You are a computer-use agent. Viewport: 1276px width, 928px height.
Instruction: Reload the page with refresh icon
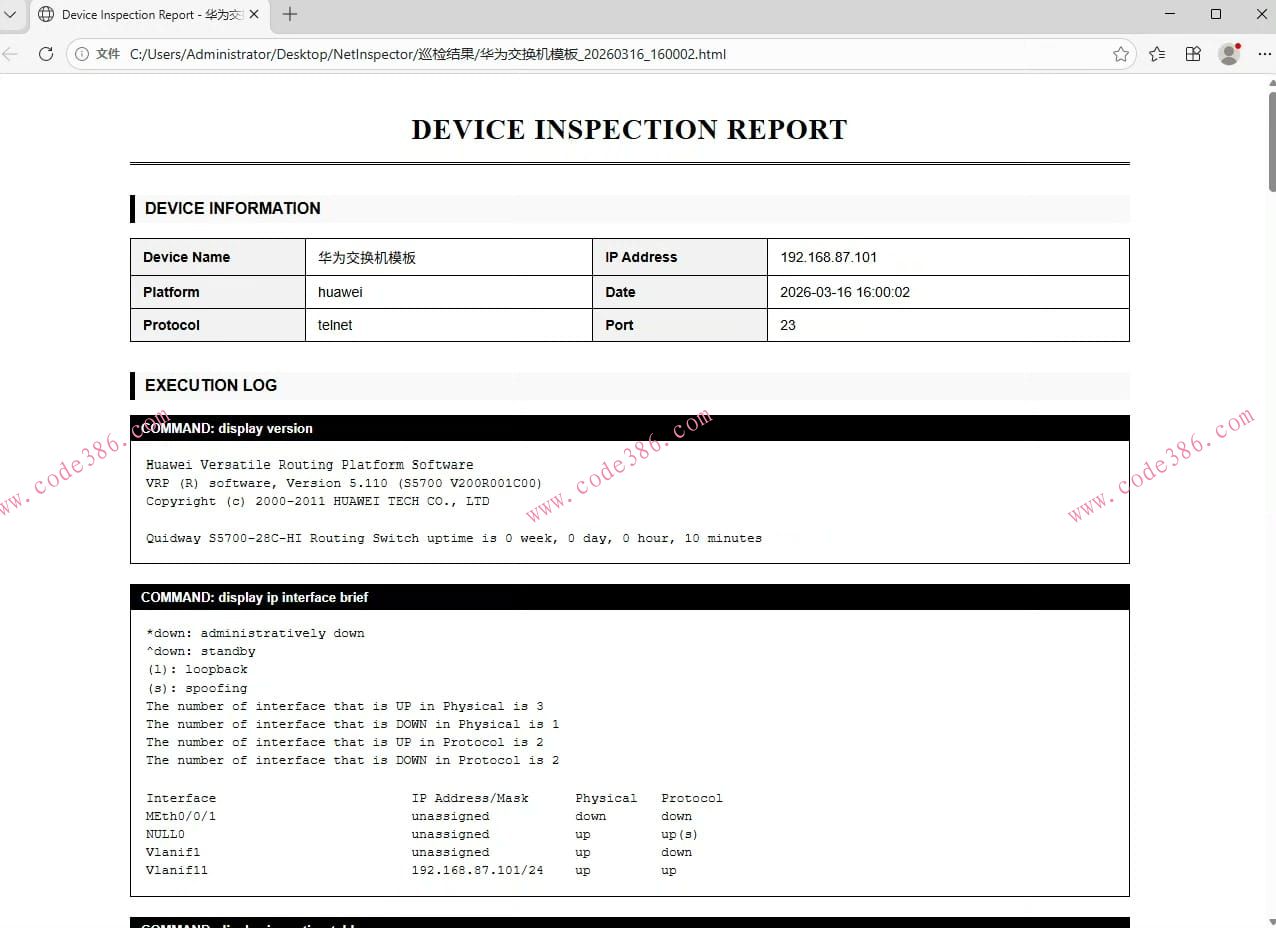pos(45,54)
